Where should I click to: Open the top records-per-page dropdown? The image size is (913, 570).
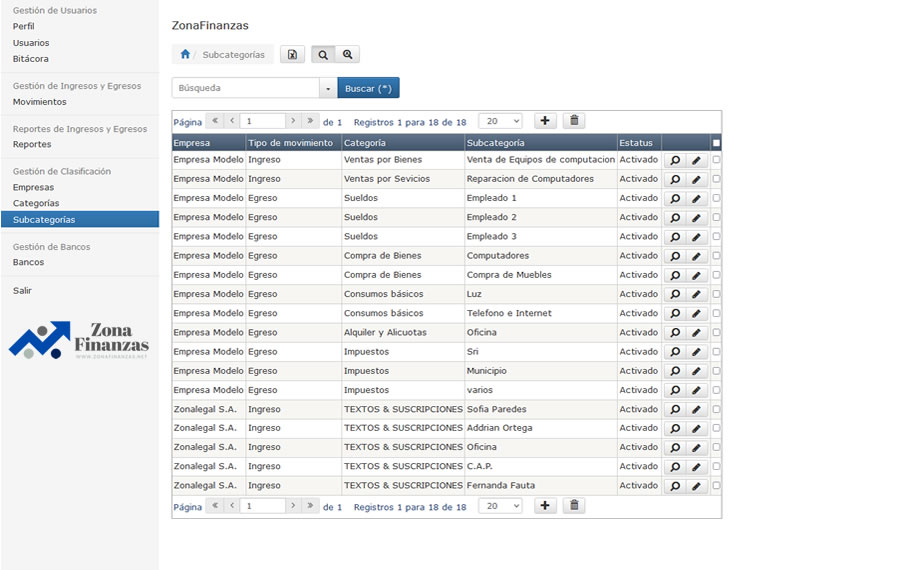click(x=500, y=121)
